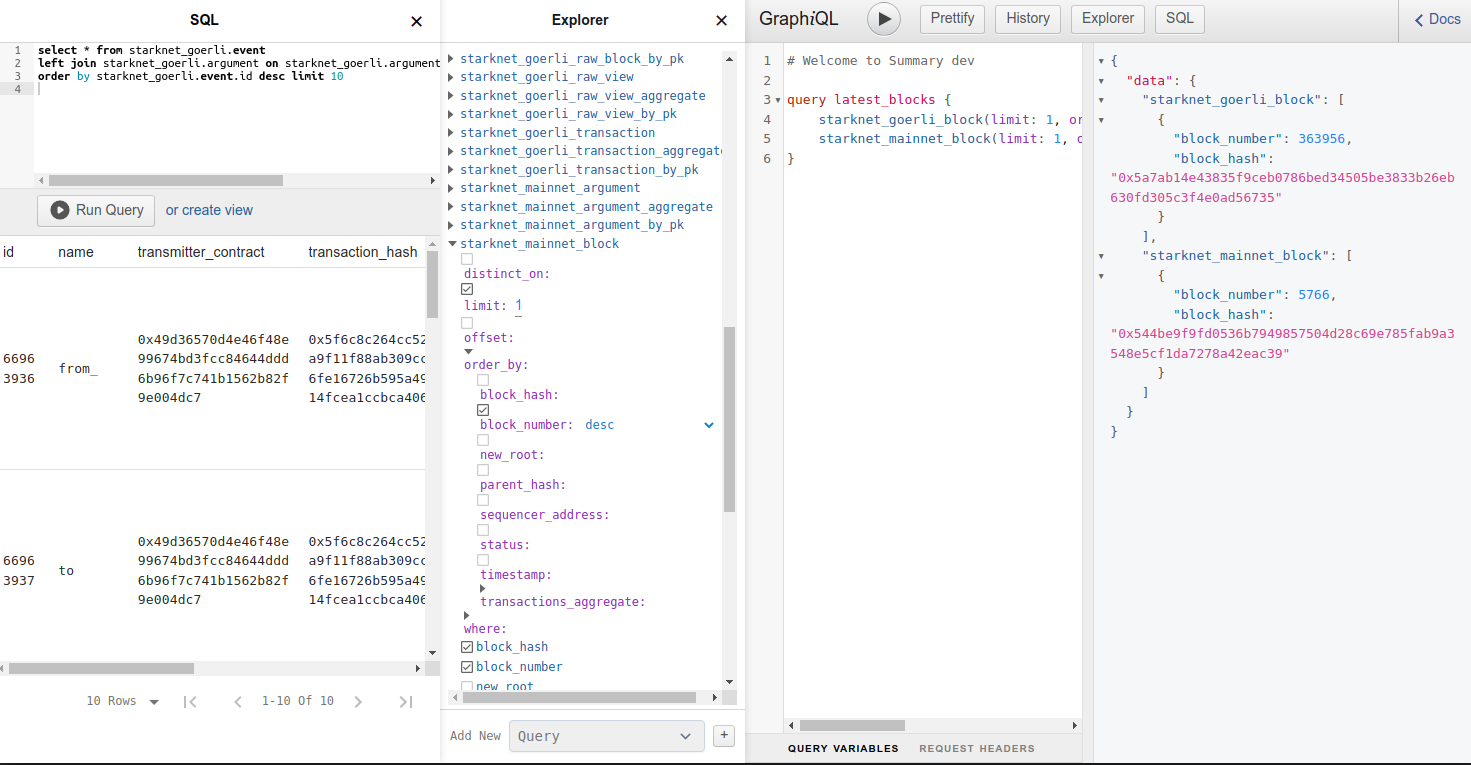1471x765 pixels.
Task: Sort by transaction_hash column header
Action: (363, 252)
